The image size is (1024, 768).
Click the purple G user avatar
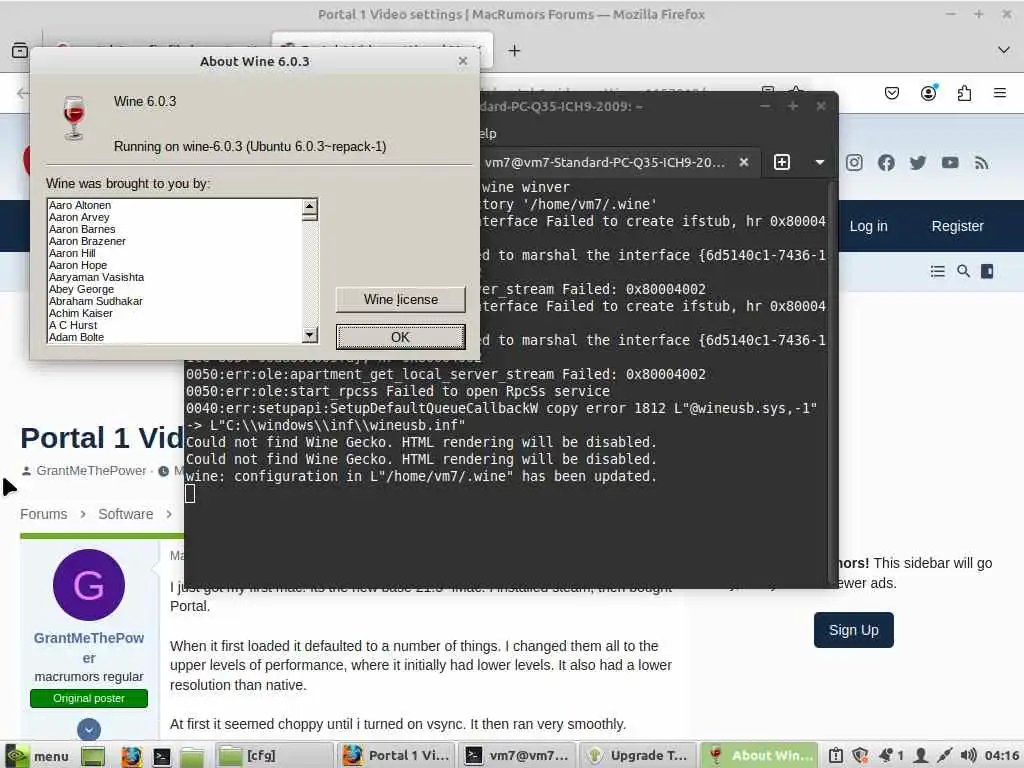[89, 585]
